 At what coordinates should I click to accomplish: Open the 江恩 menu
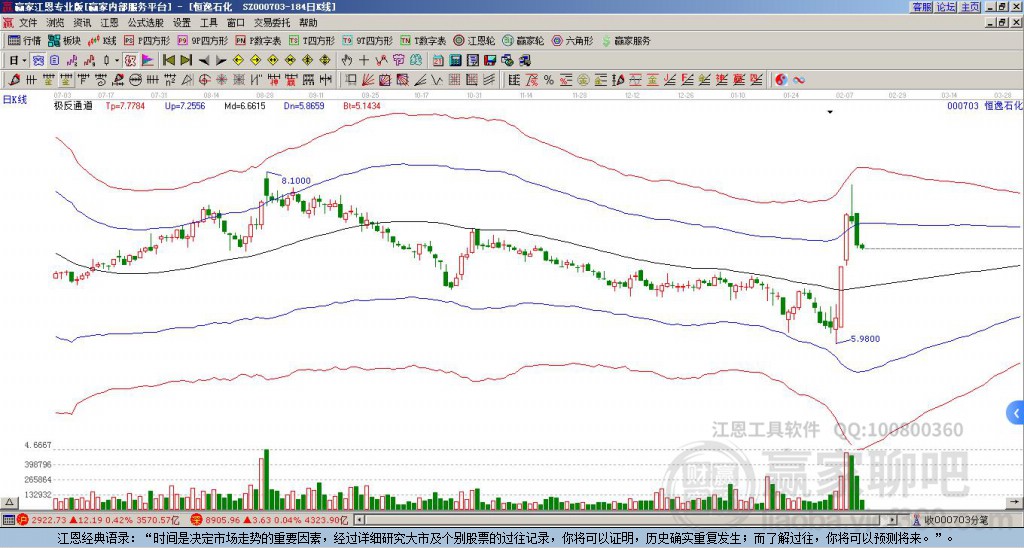(x=109, y=23)
